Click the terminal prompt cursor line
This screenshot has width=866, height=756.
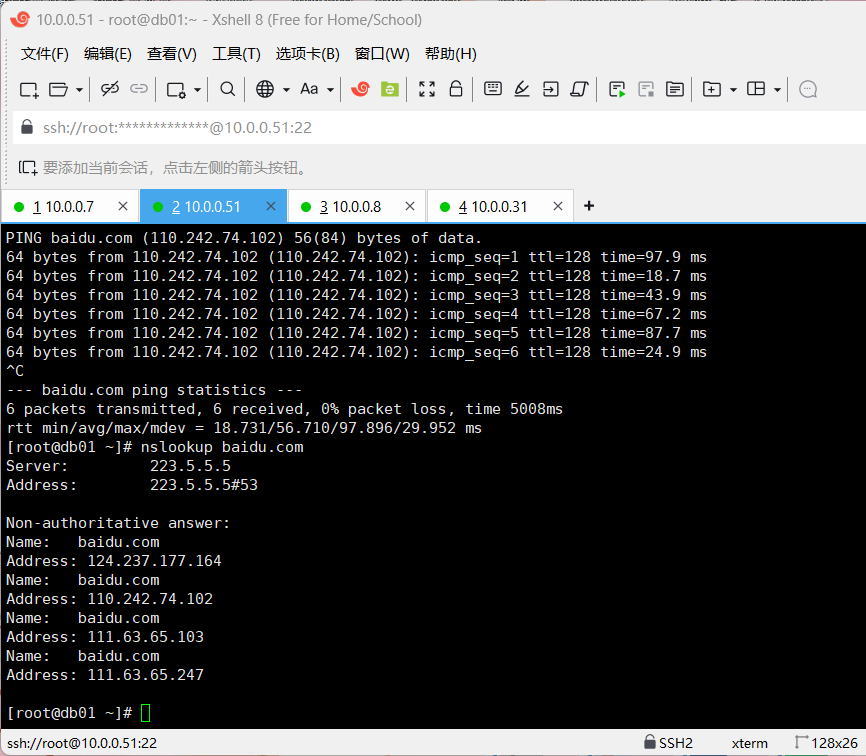78,713
